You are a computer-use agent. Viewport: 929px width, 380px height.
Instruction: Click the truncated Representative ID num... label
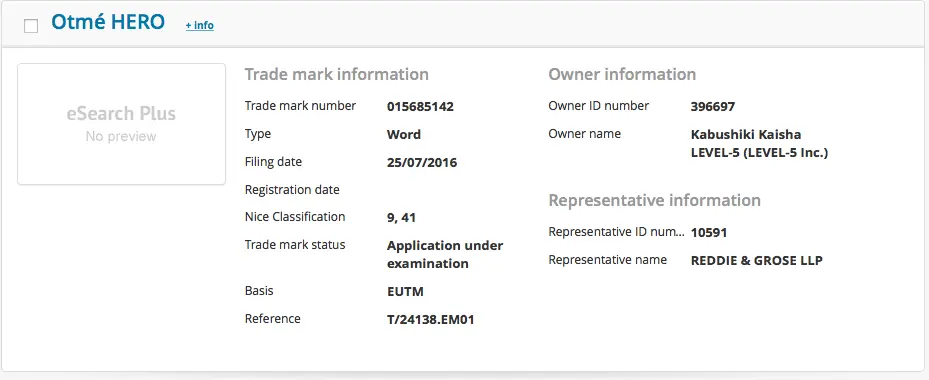click(616, 232)
